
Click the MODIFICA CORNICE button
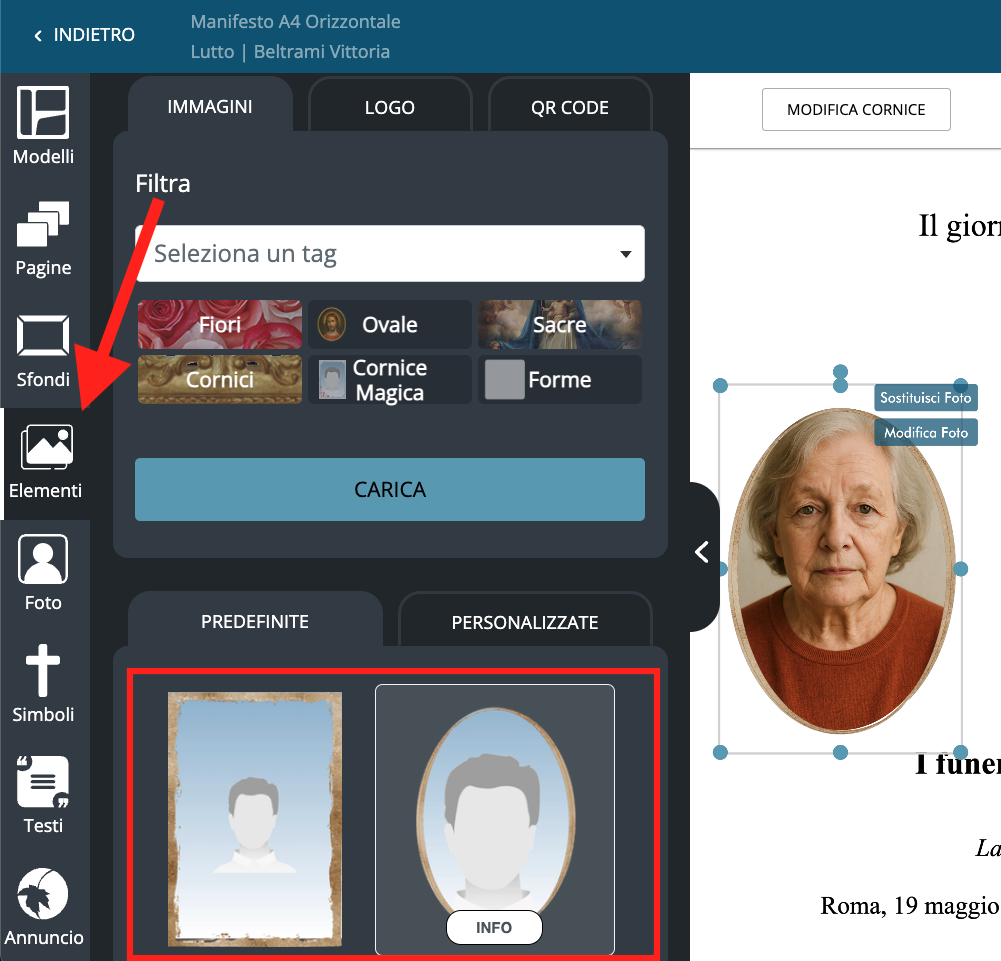pyautogui.click(x=855, y=110)
